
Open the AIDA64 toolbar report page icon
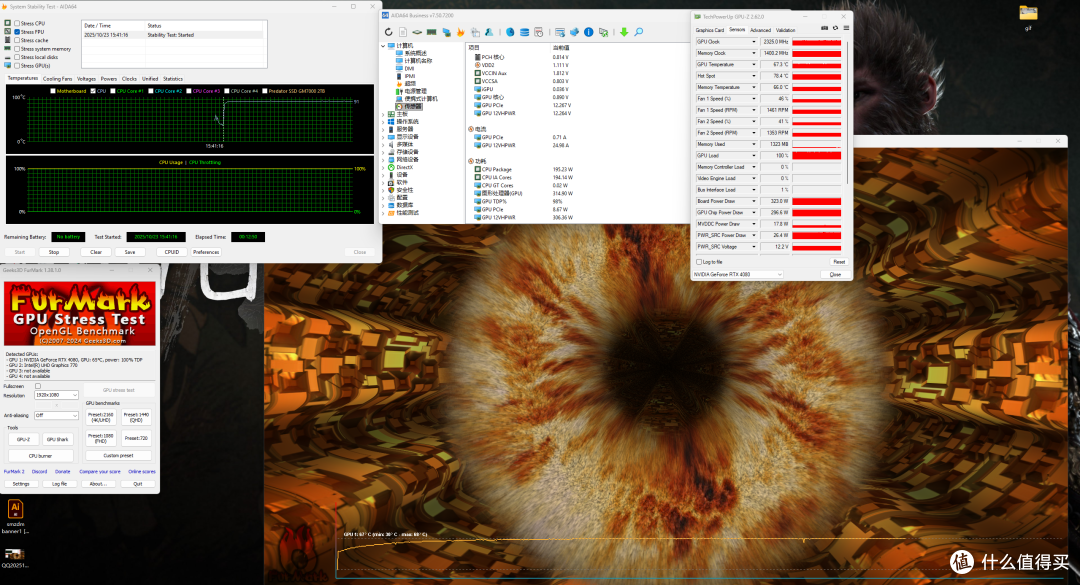[x=403, y=32]
